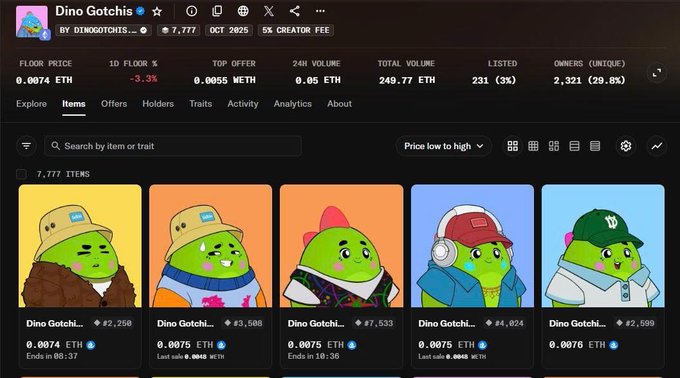The width and height of the screenshot is (680, 378).
Task: Toggle the filters panel icon
Action: click(x=26, y=146)
